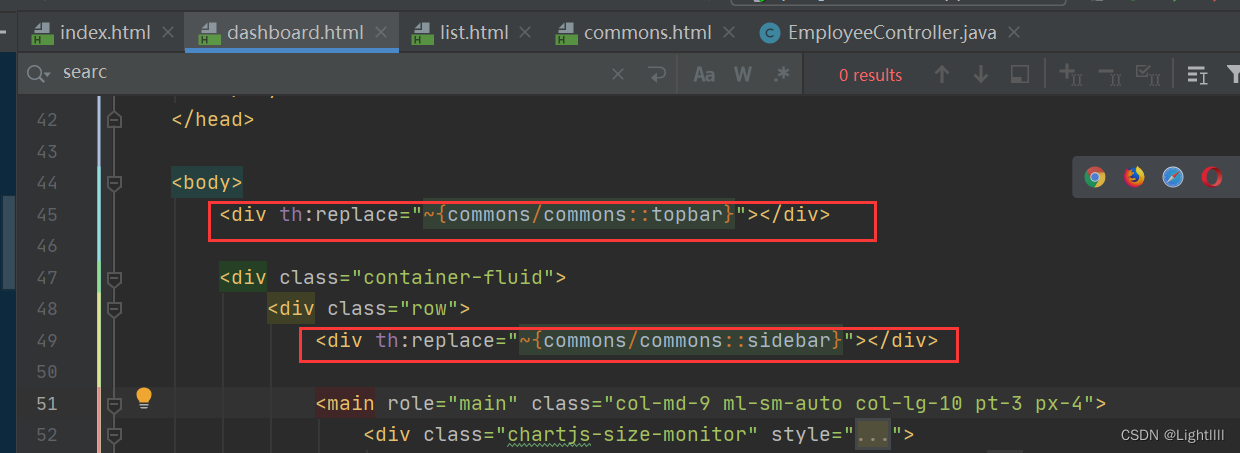Viewport: 1240px width, 453px height.
Task: Open page in Safari browser
Action: [1173, 178]
